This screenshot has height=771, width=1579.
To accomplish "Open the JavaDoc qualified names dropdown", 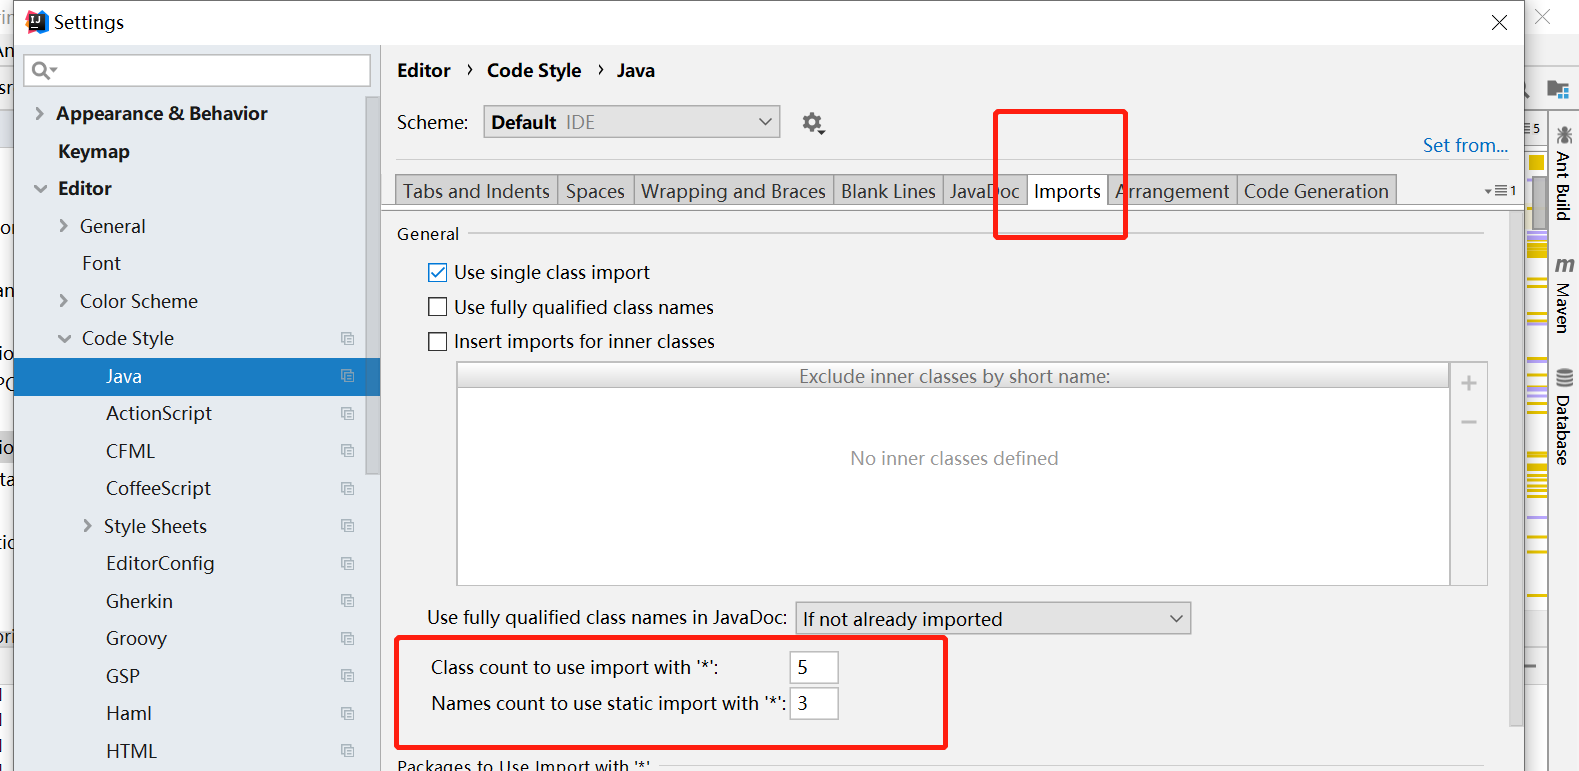I will click(x=992, y=619).
